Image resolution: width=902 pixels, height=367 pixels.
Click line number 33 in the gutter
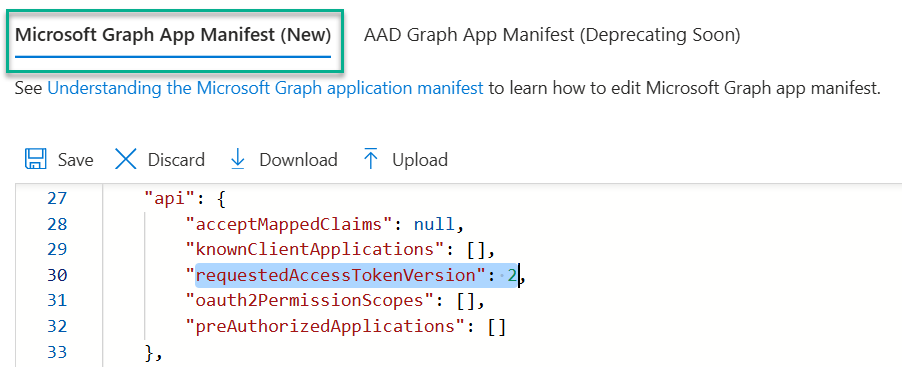pyautogui.click(x=57, y=351)
